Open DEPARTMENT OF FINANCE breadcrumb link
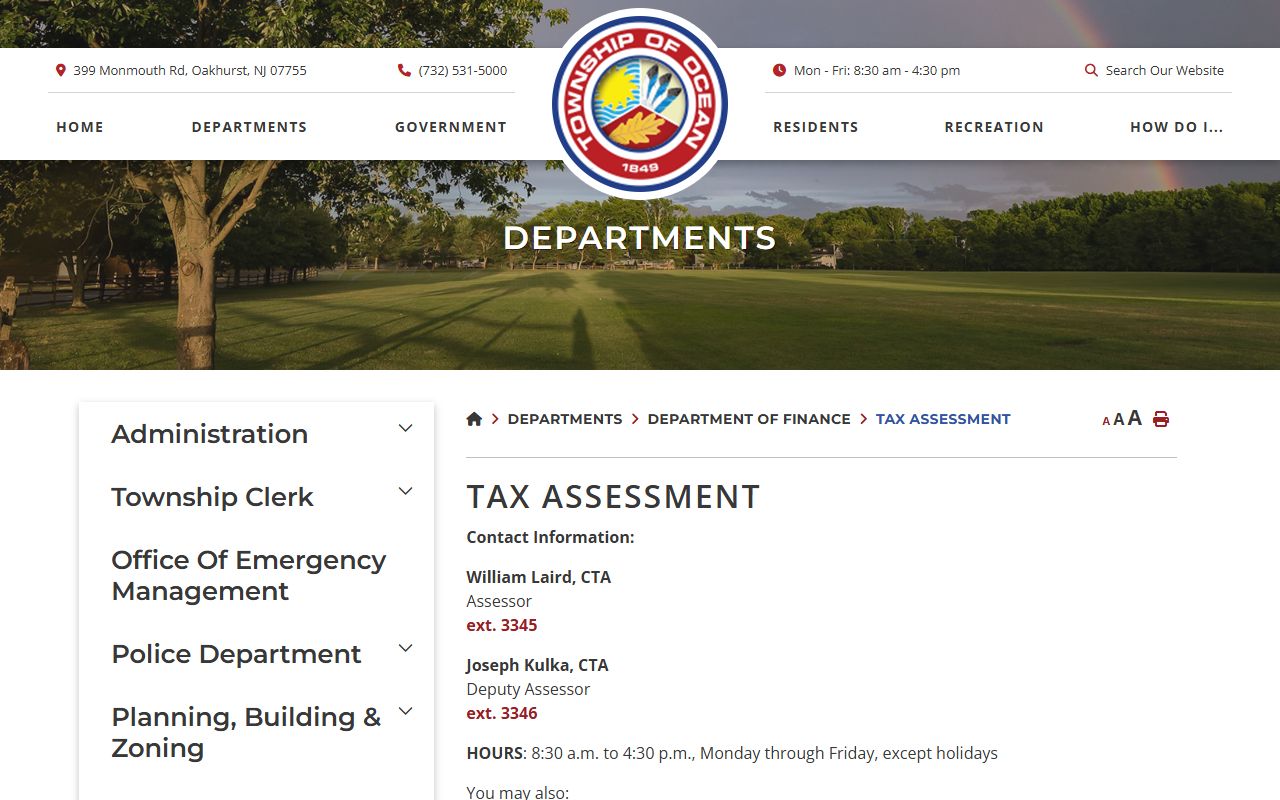 pyautogui.click(x=749, y=419)
